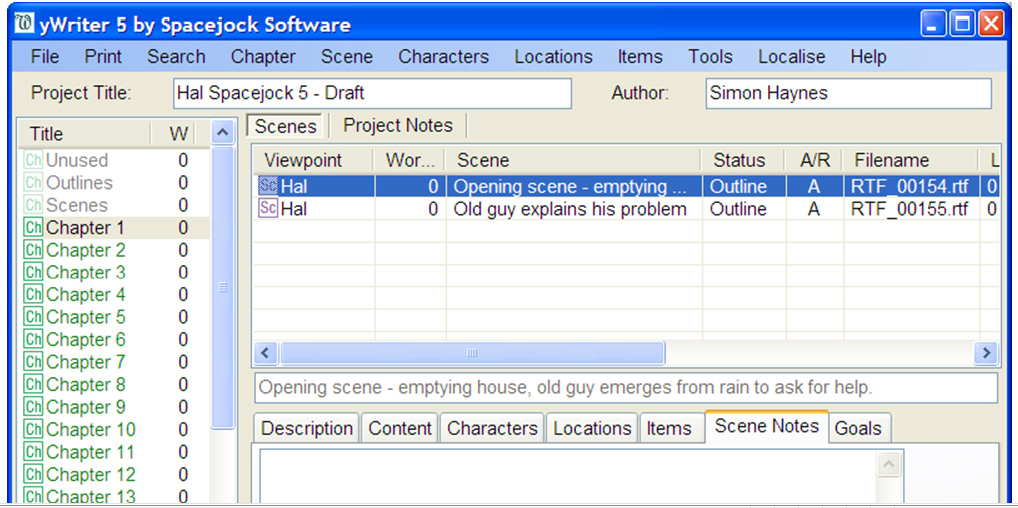Open the Chapter menu

(263, 57)
